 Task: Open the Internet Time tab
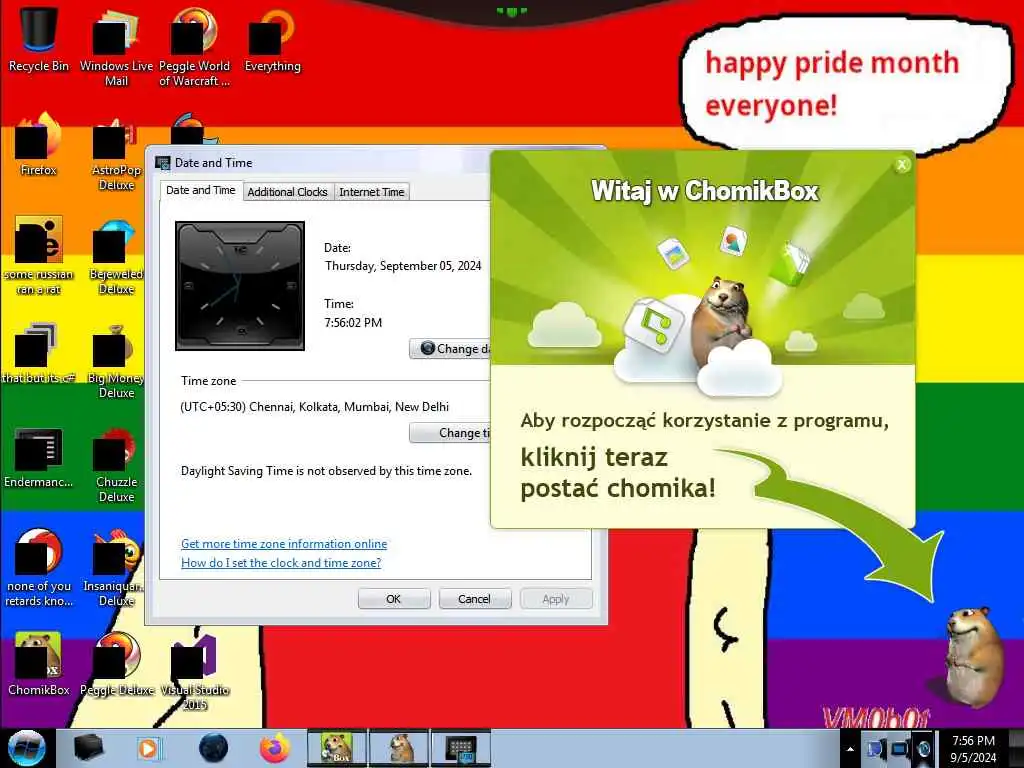pos(372,192)
